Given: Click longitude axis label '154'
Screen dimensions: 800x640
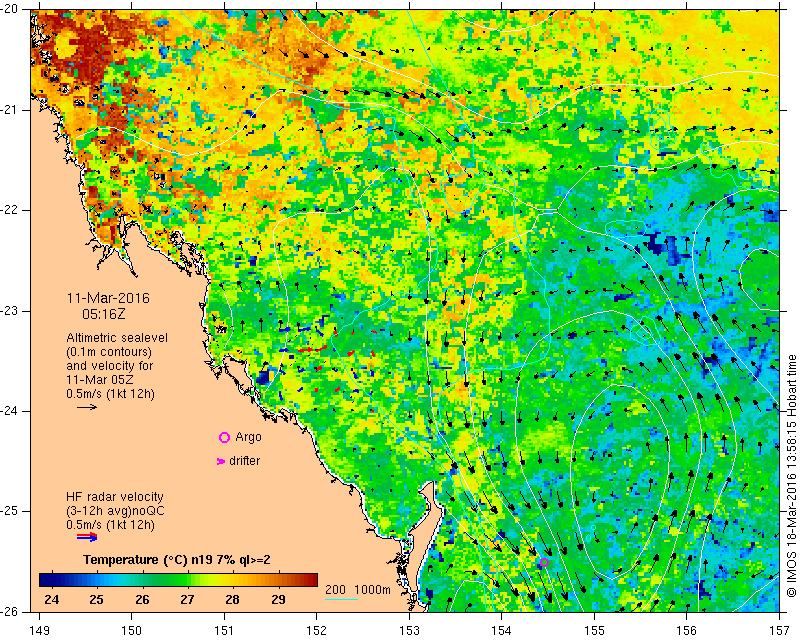Looking at the screenshot, I should [502, 631].
